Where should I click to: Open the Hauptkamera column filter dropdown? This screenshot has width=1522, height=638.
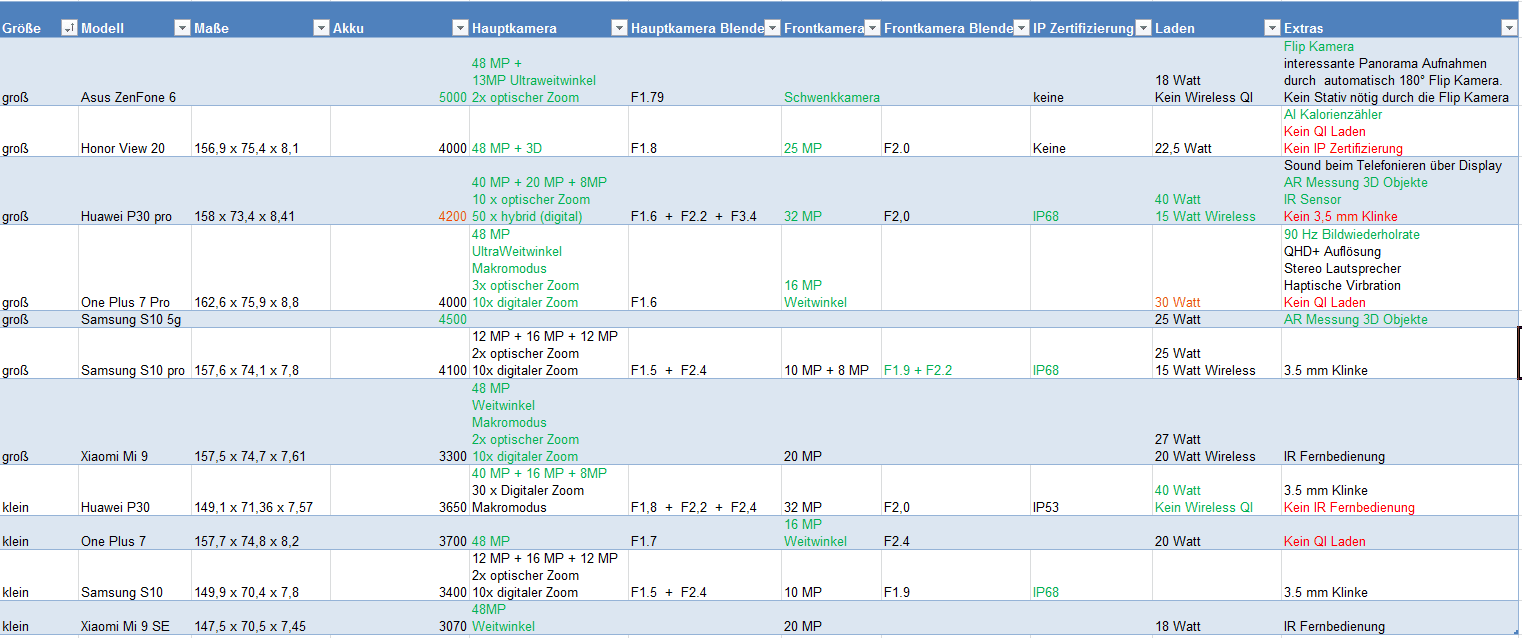point(619,28)
